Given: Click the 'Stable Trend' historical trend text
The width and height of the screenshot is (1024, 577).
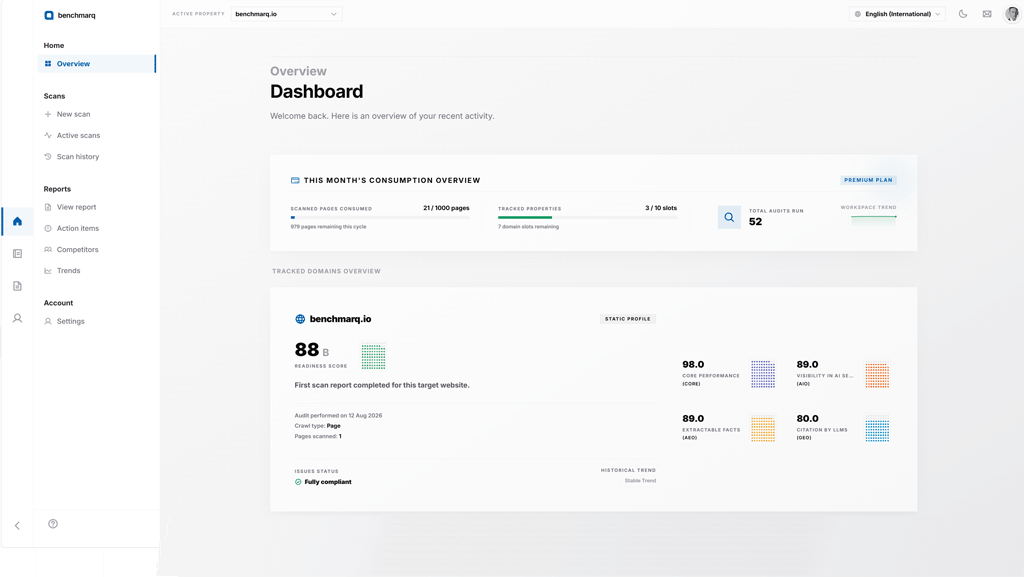Looking at the screenshot, I should click(640, 481).
